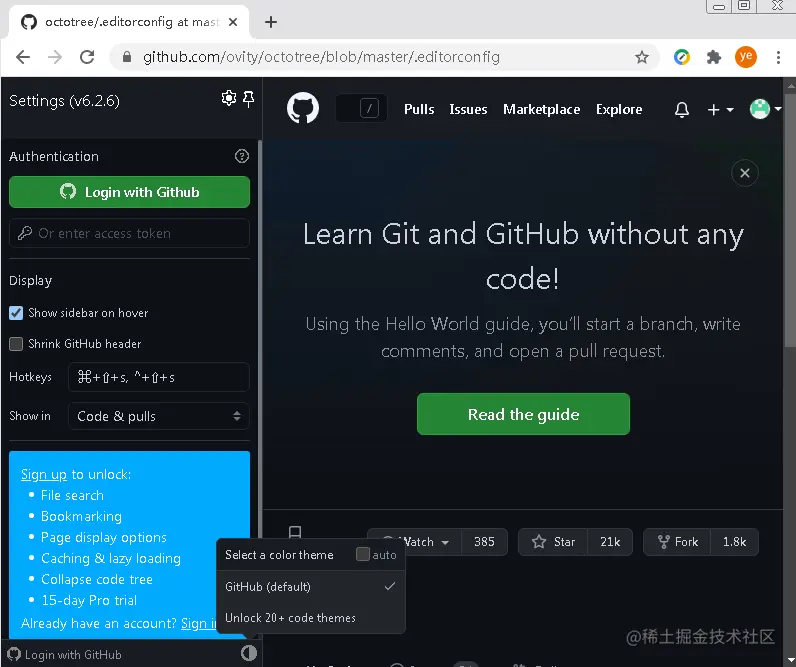Image resolution: width=796 pixels, height=667 pixels.
Task: Pin the Octotree sidebar
Action: click(x=248, y=99)
